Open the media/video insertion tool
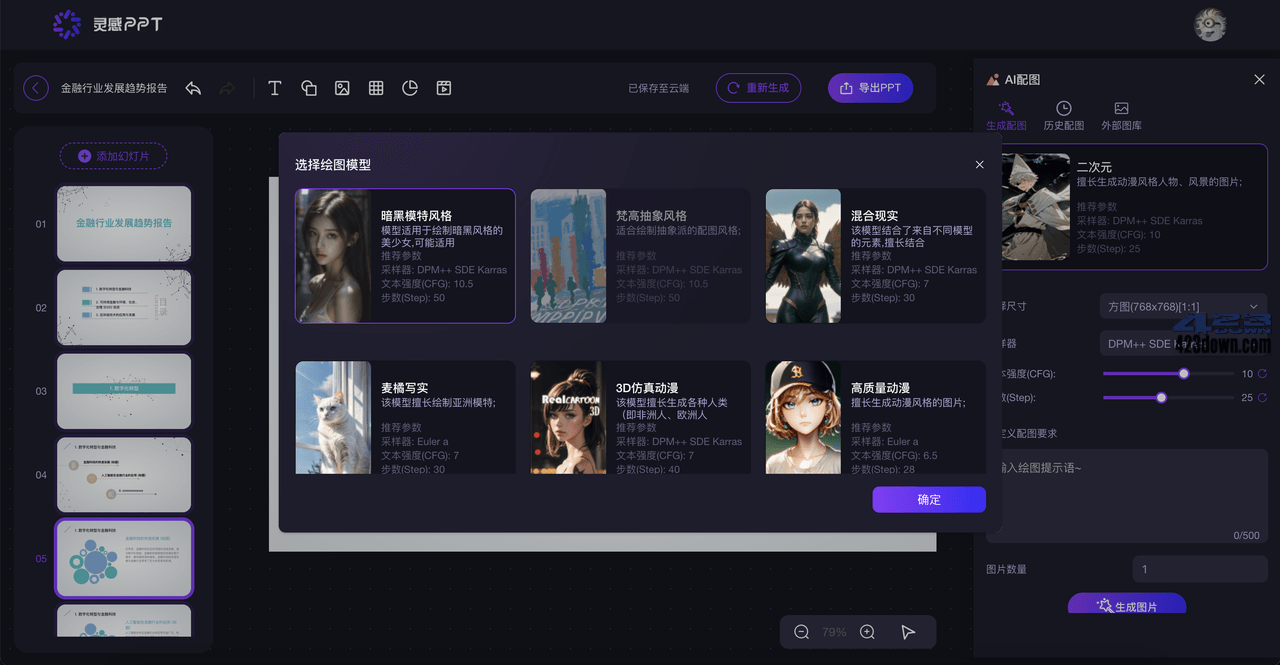The image size is (1280, 665). click(443, 88)
